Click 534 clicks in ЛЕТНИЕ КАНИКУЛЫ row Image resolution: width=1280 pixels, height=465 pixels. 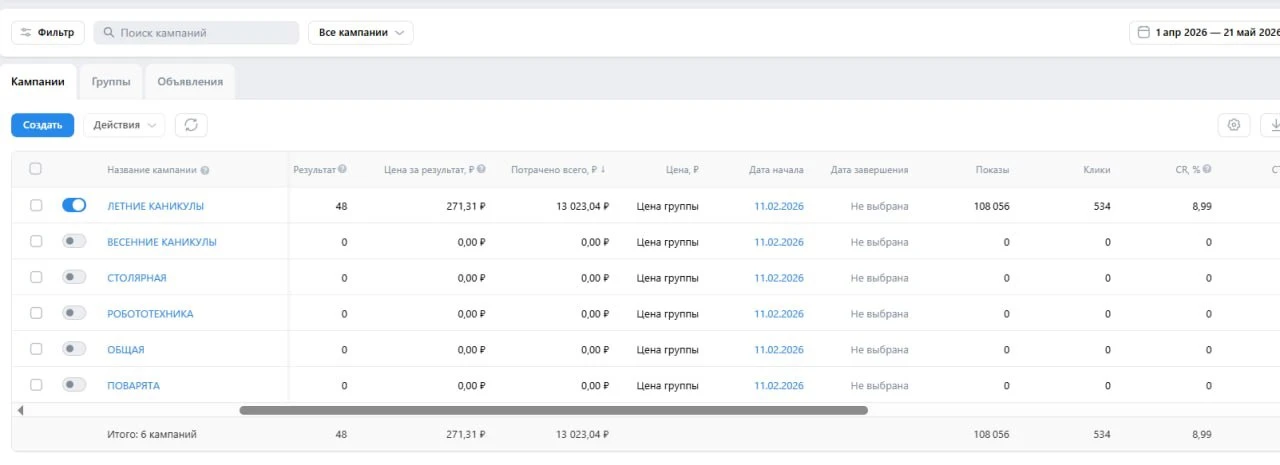click(x=1101, y=206)
